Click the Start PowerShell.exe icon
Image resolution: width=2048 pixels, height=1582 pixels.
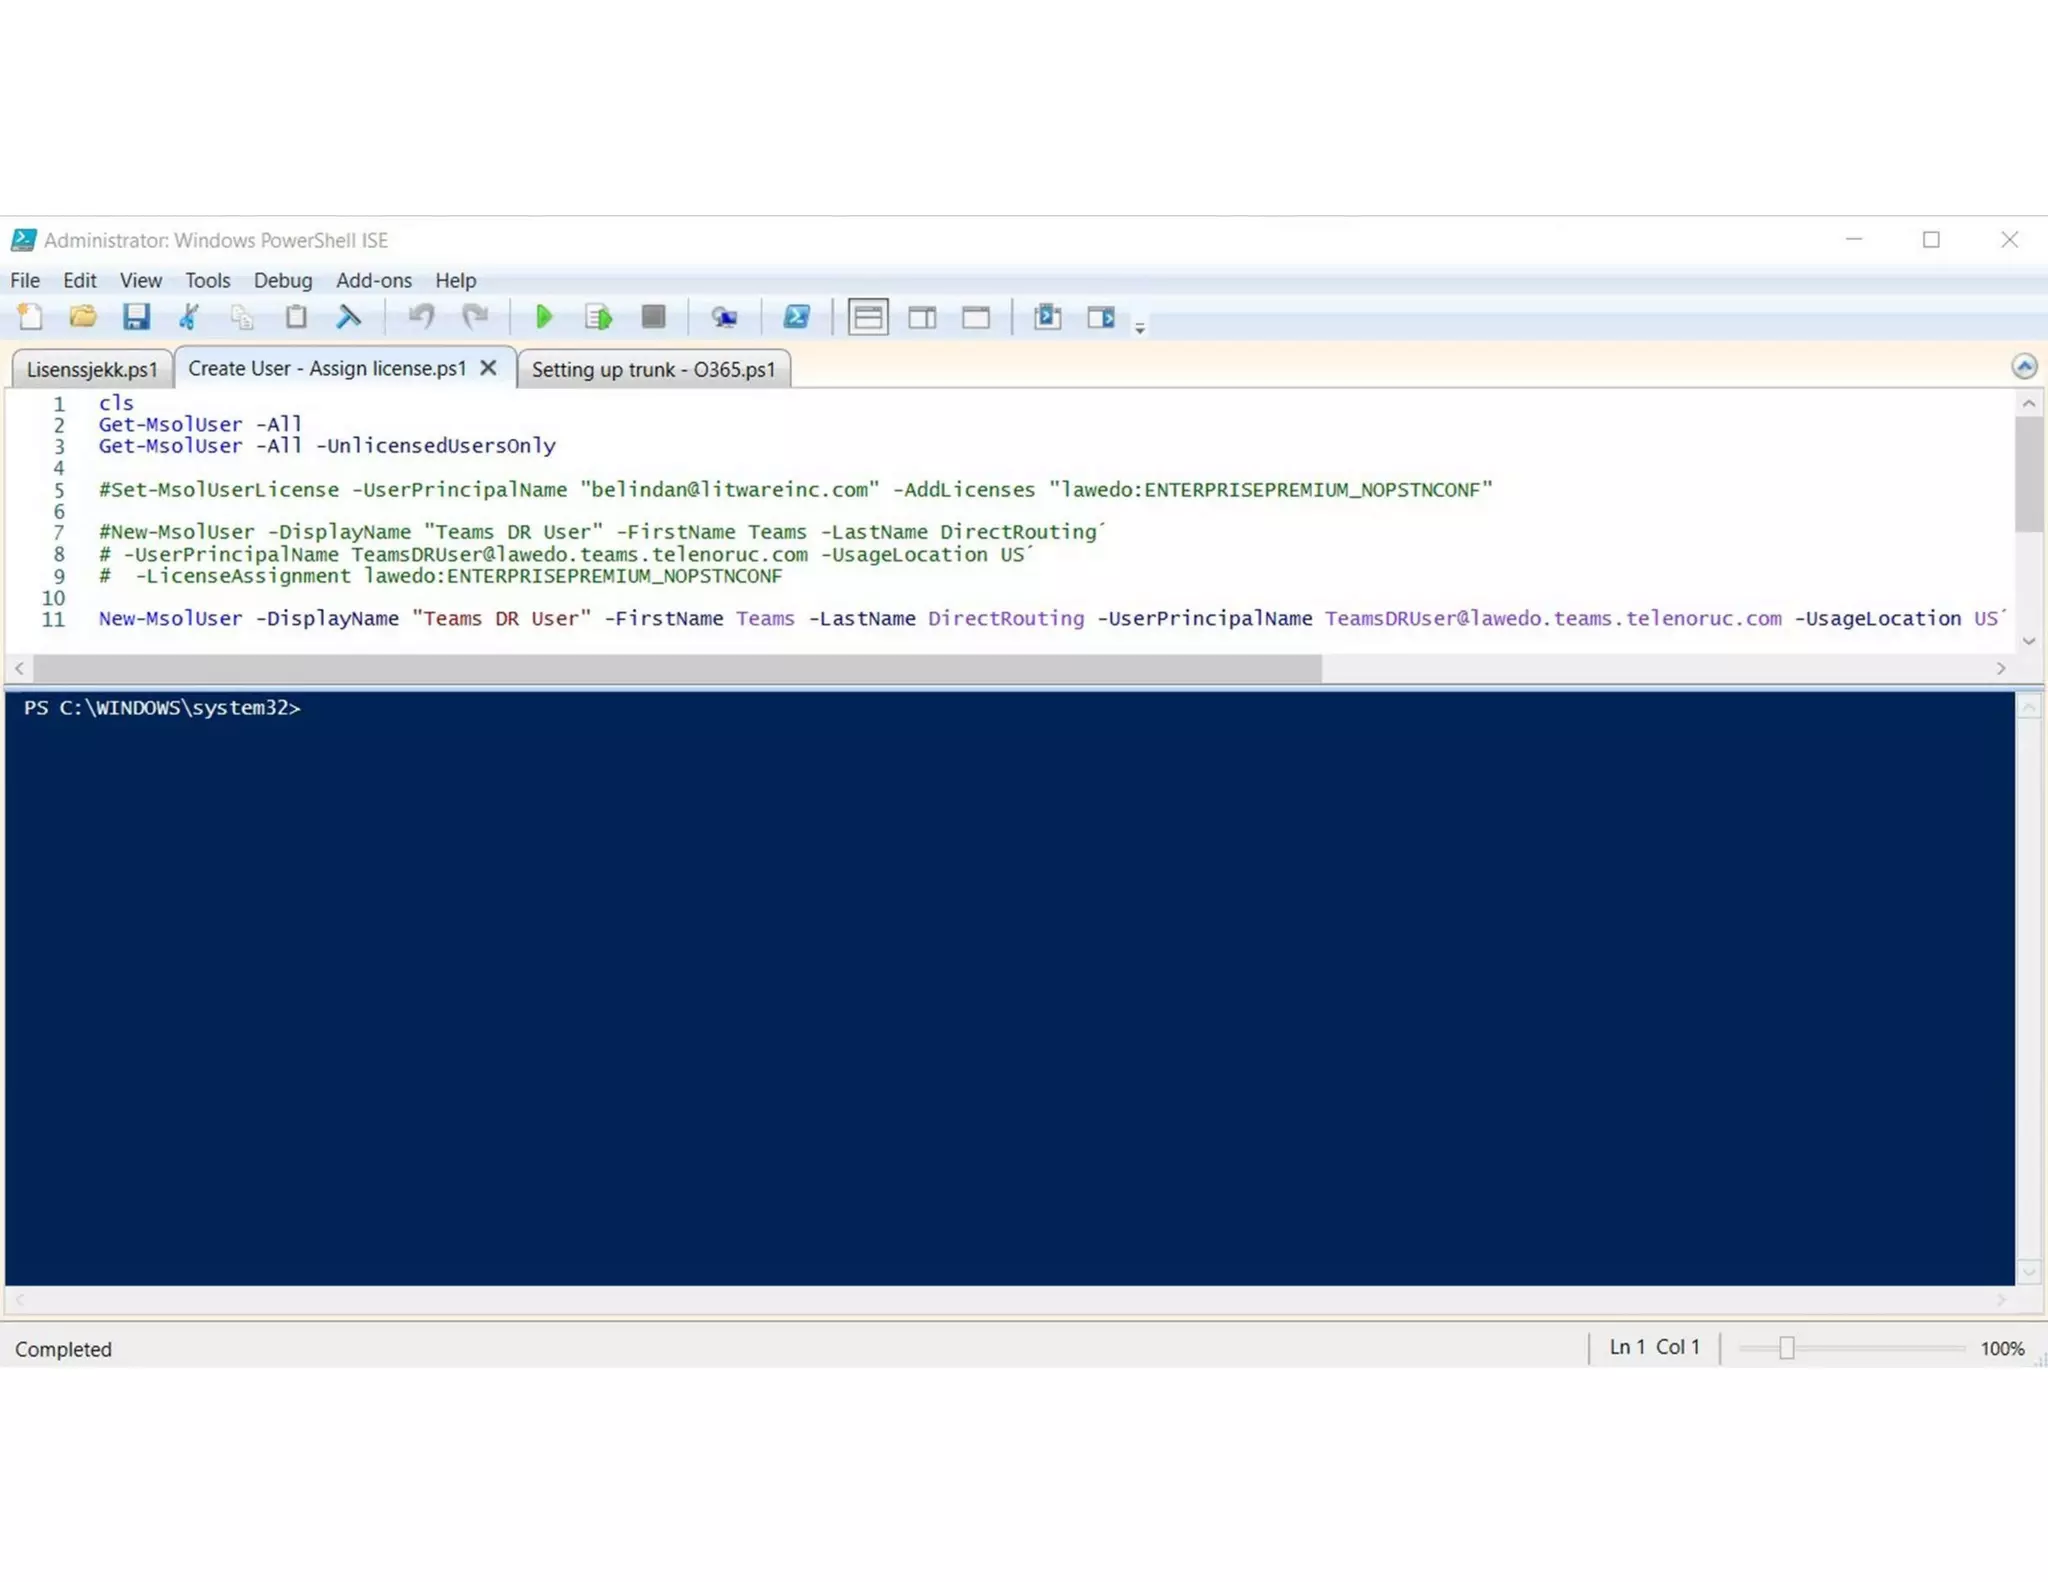tap(796, 318)
